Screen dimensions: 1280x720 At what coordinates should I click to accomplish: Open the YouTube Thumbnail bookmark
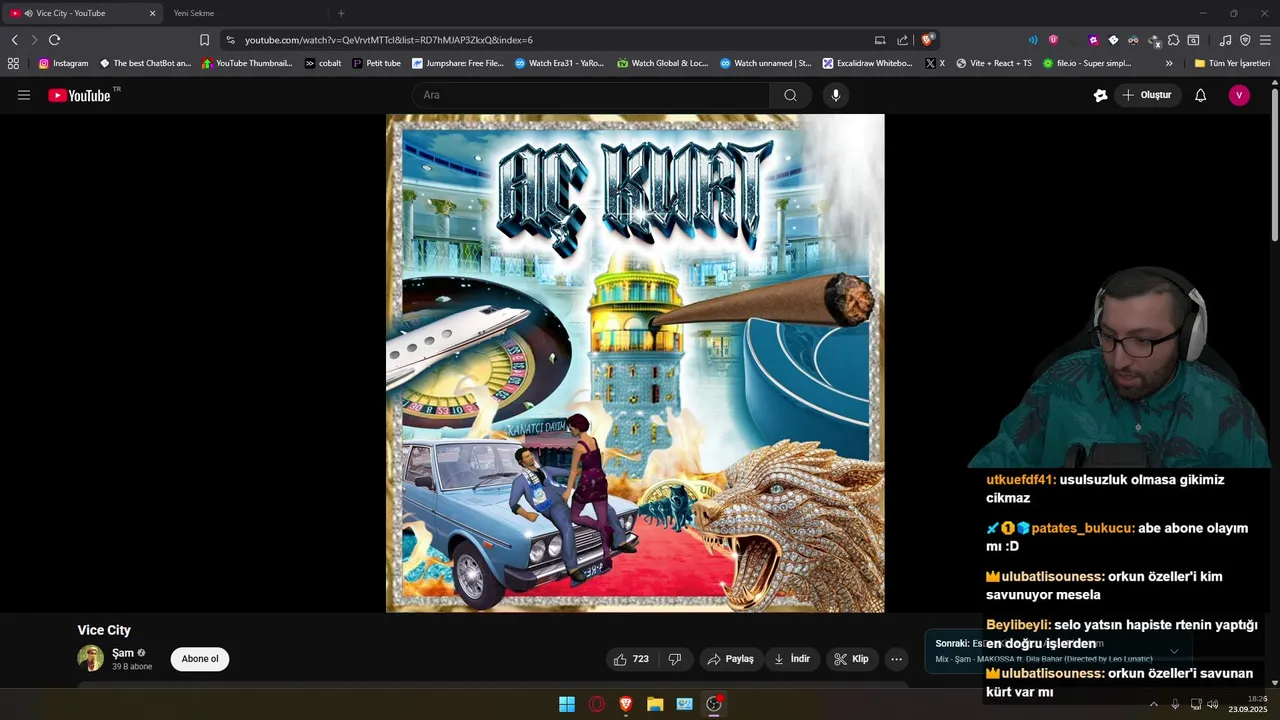click(247, 63)
